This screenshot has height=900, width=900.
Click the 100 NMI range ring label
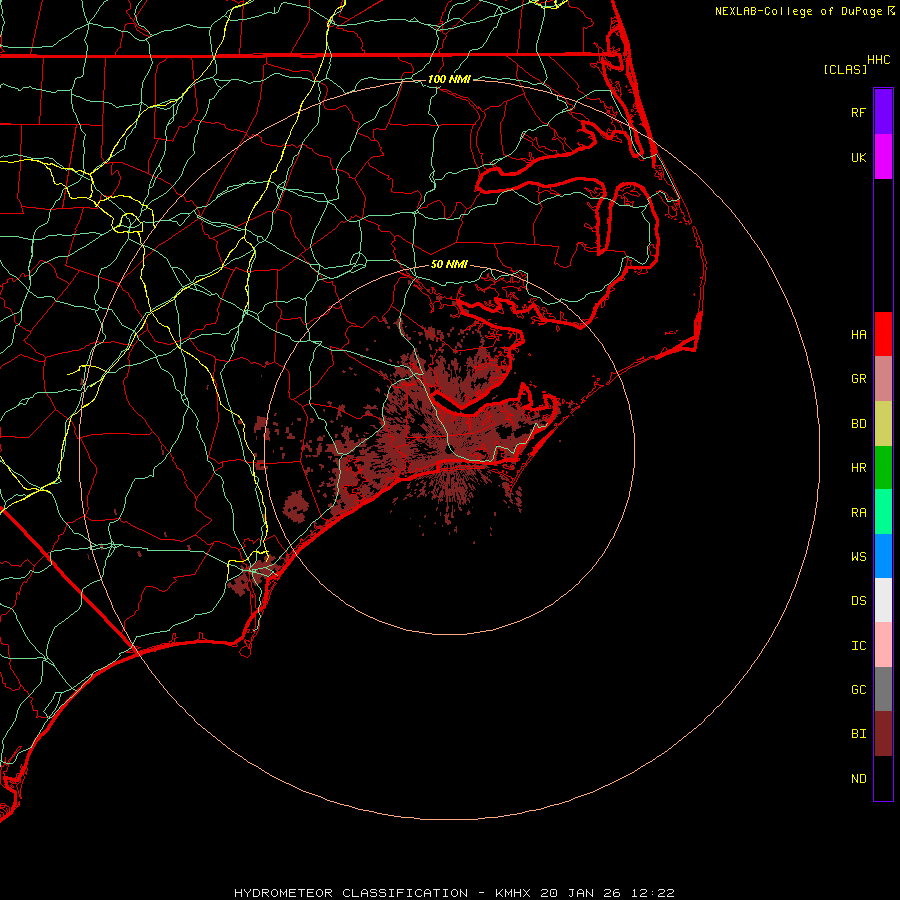coord(449,79)
